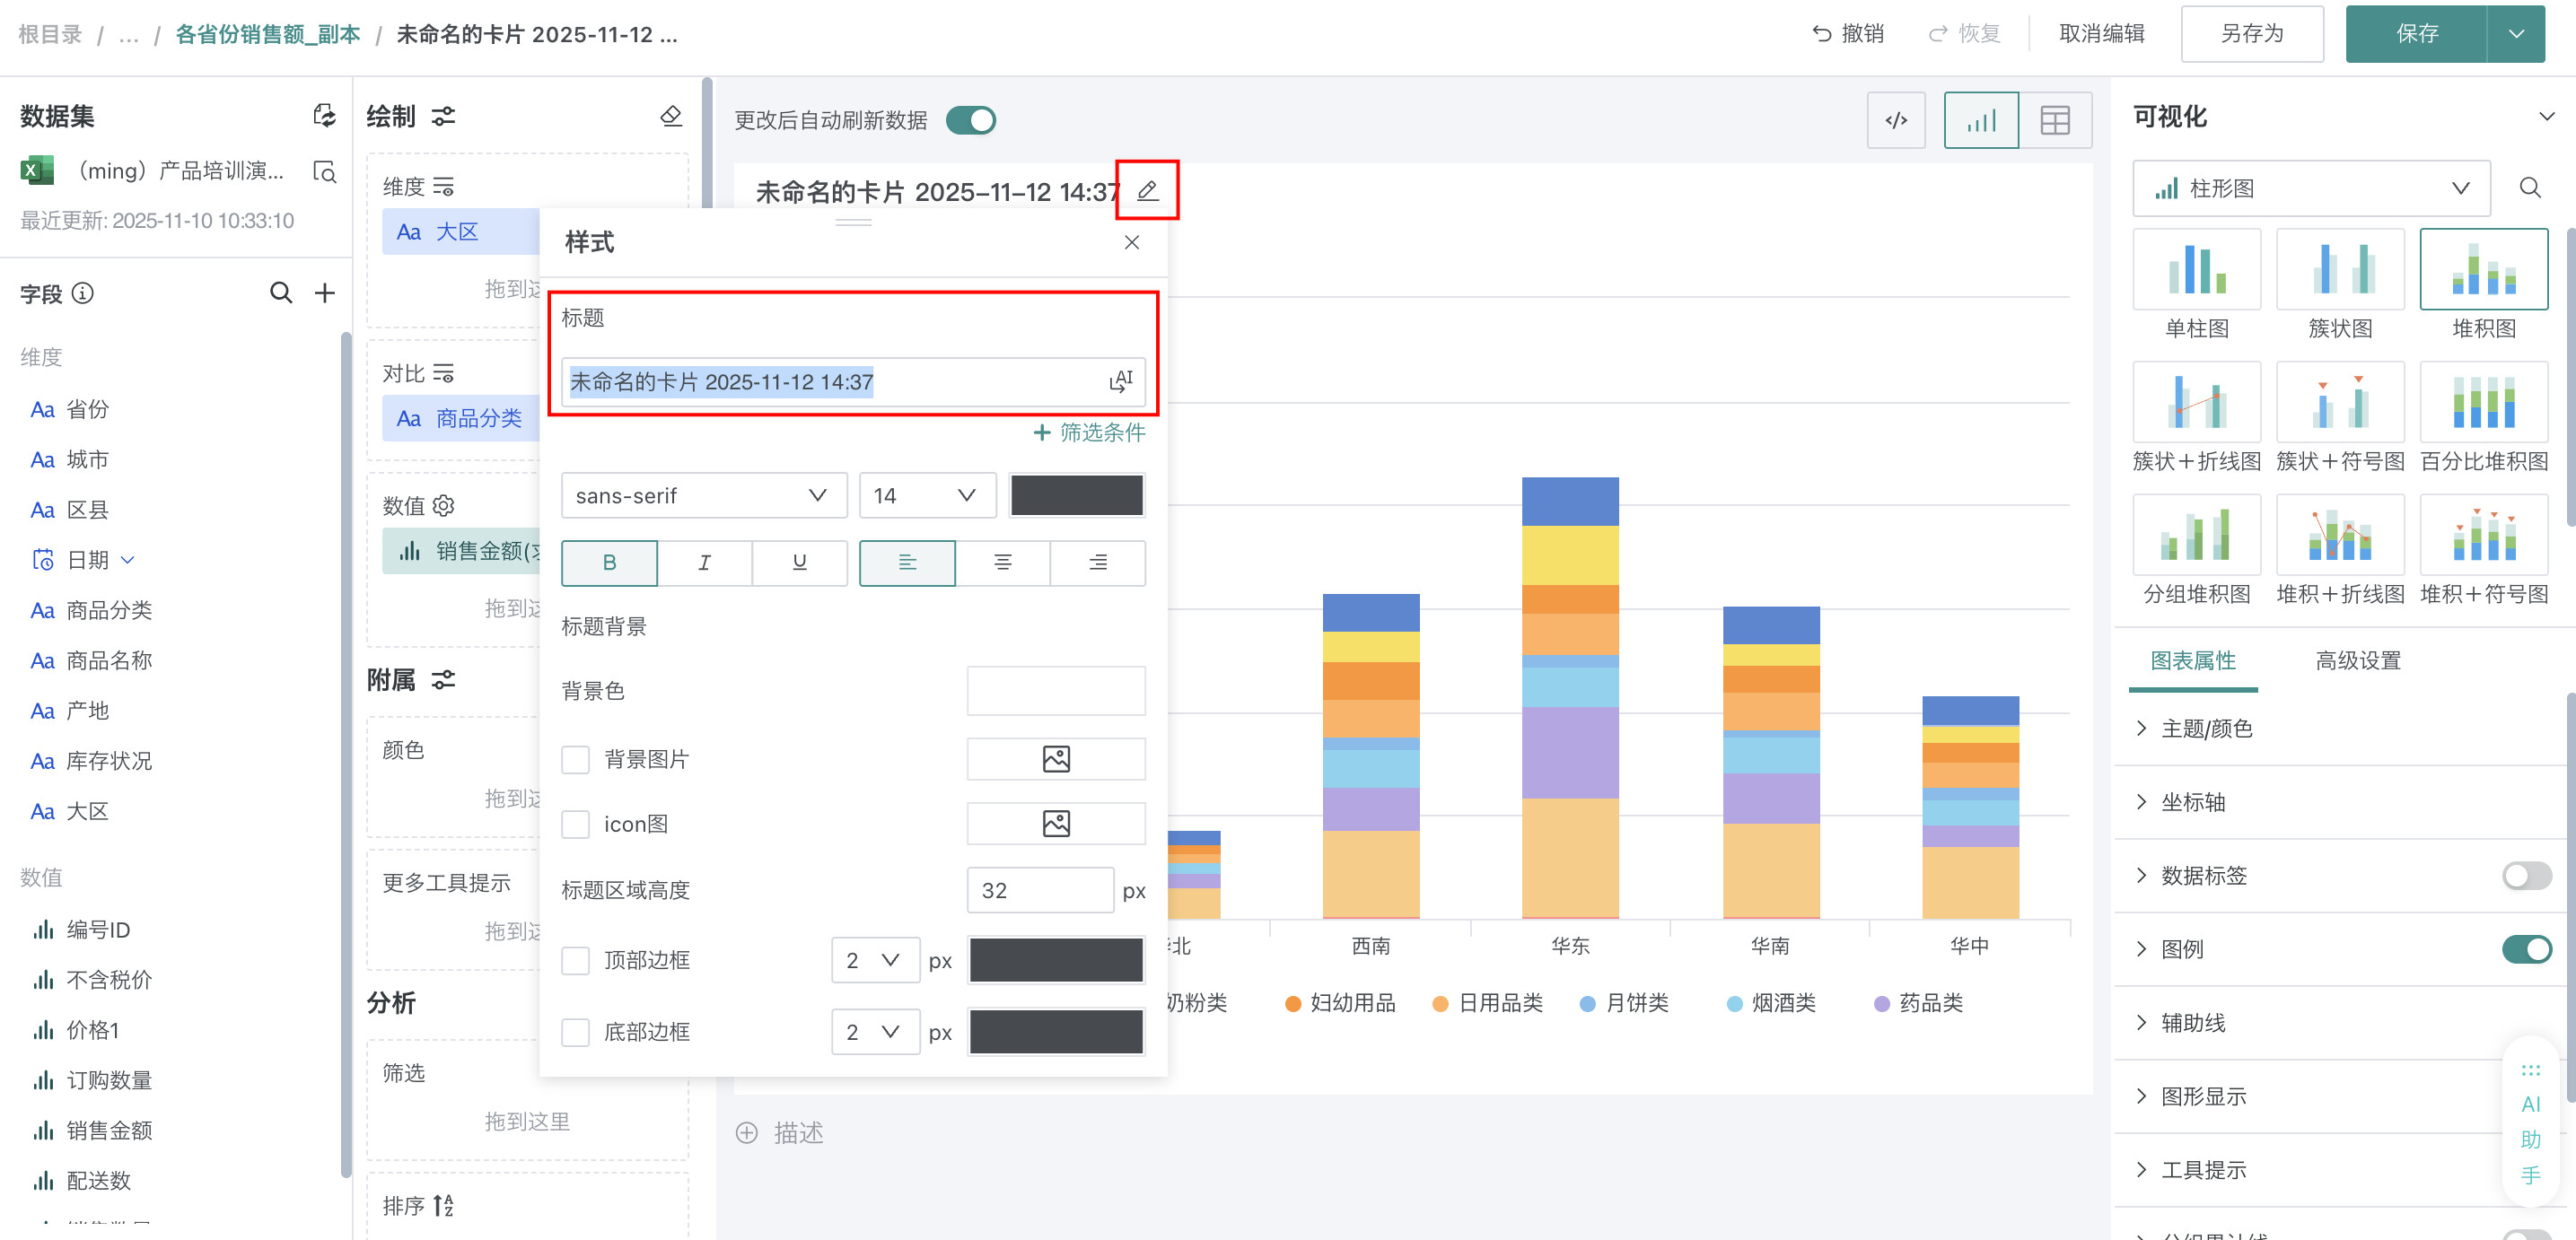The image size is (2576, 1240).
Task: Toggle italic title formatting
Action: point(704,563)
